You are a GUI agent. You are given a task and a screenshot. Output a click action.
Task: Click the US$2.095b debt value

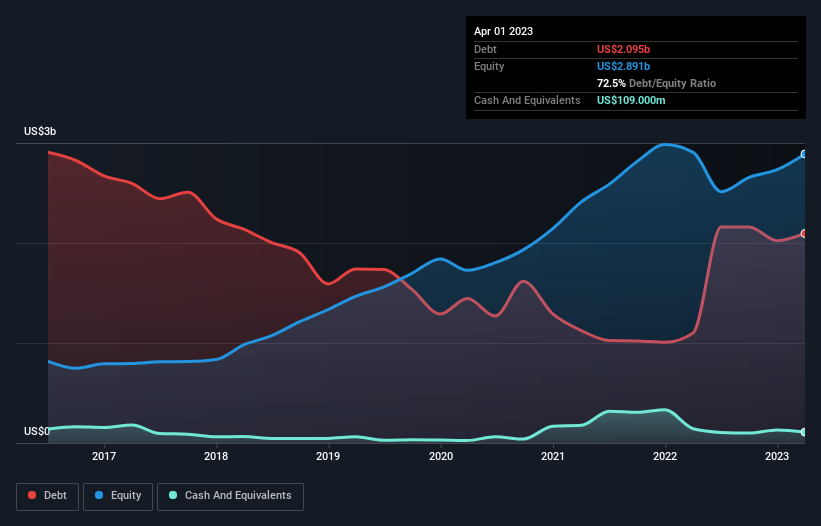pos(624,49)
